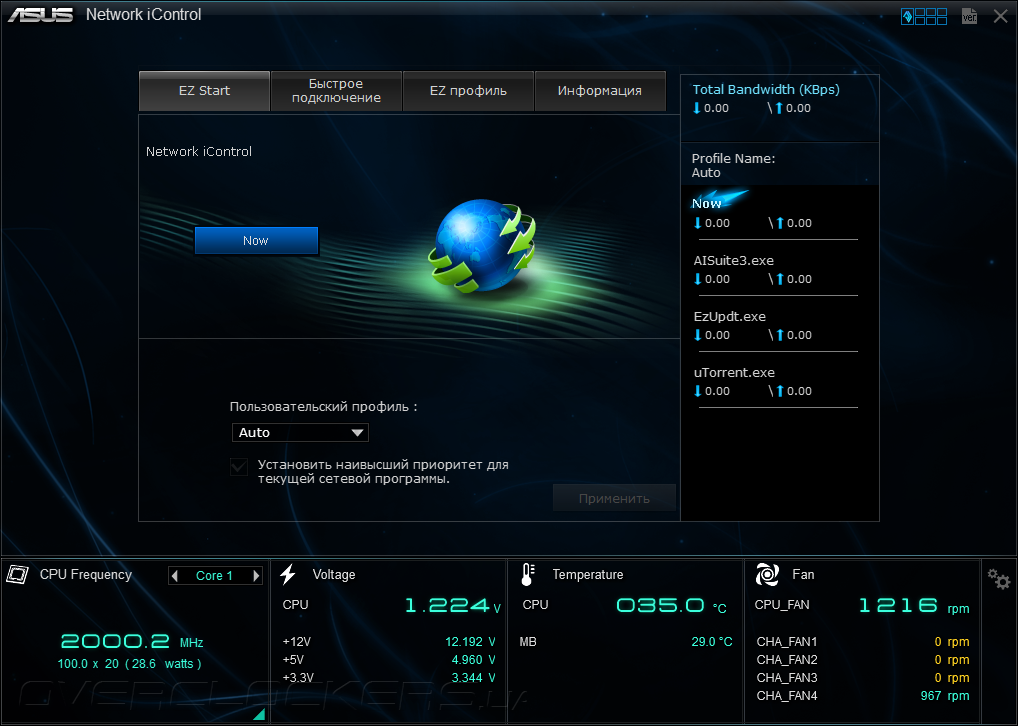Click CPU temperature value 035.0 °C
Screen dimensions: 1018x726
(671, 605)
